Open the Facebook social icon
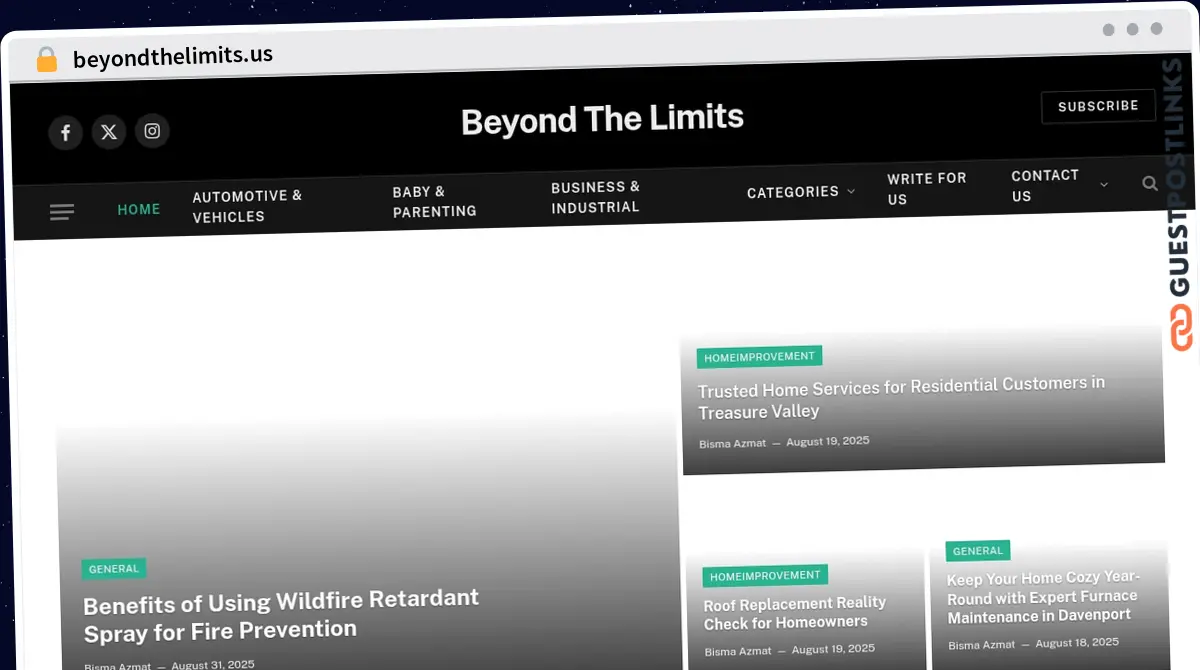The height and width of the screenshot is (670, 1200). pyautogui.click(x=65, y=132)
